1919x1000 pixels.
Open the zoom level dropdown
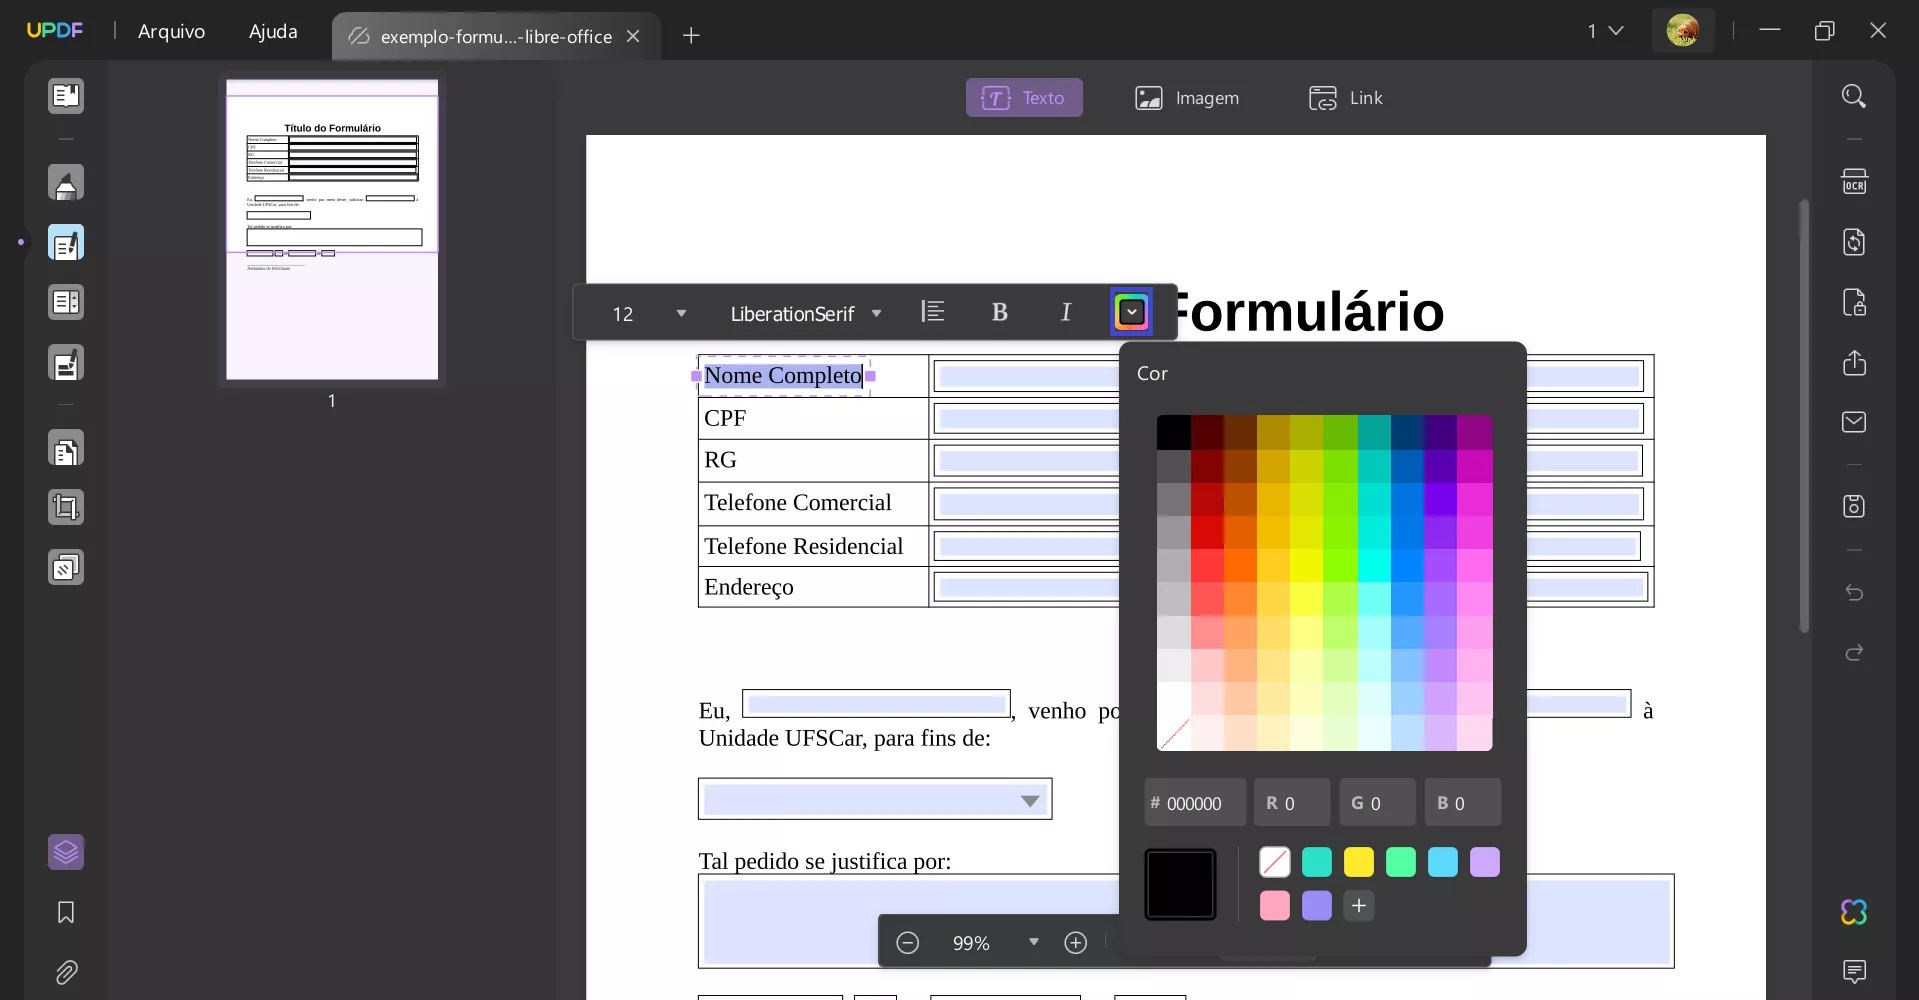[1034, 942]
